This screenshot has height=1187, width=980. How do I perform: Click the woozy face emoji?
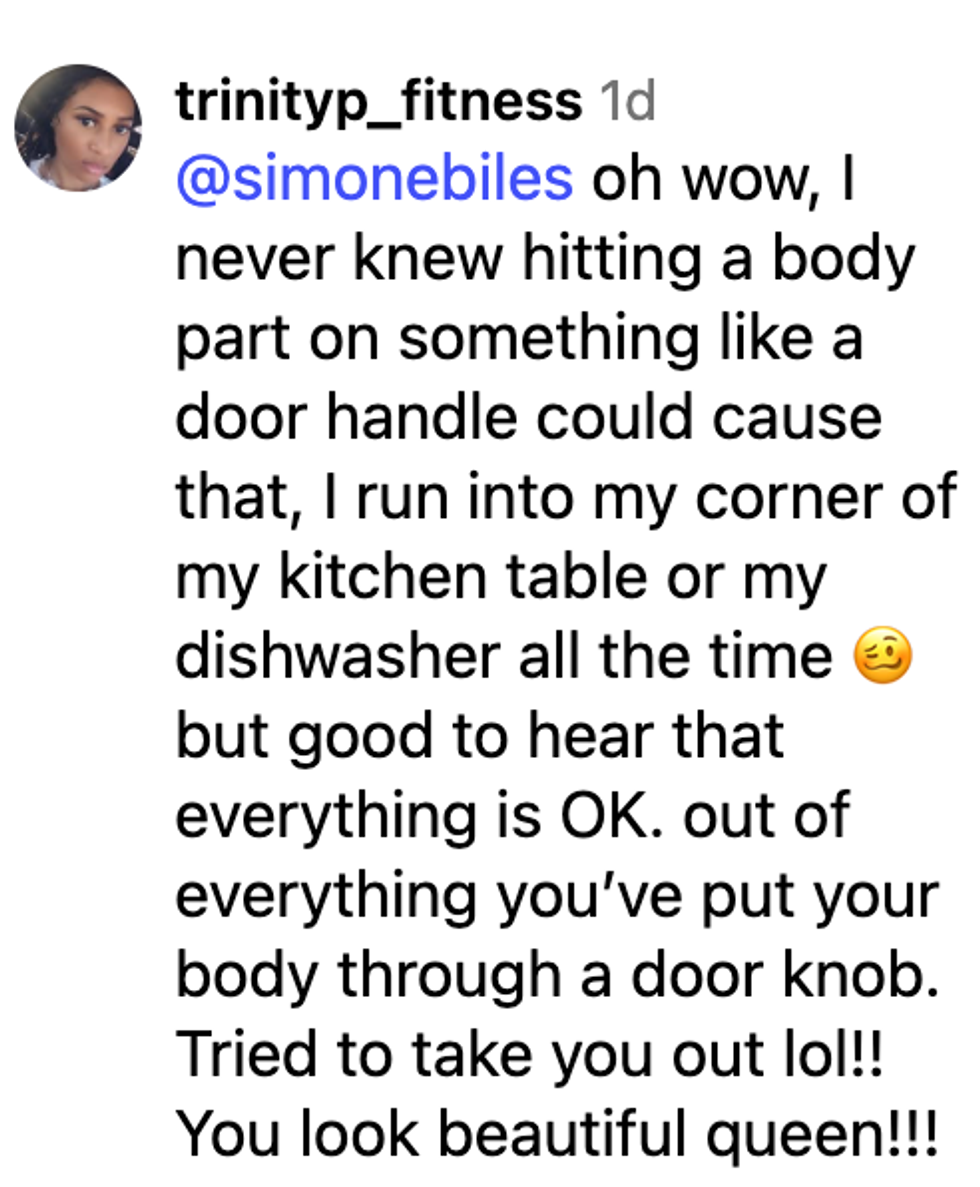[x=884, y=658]
